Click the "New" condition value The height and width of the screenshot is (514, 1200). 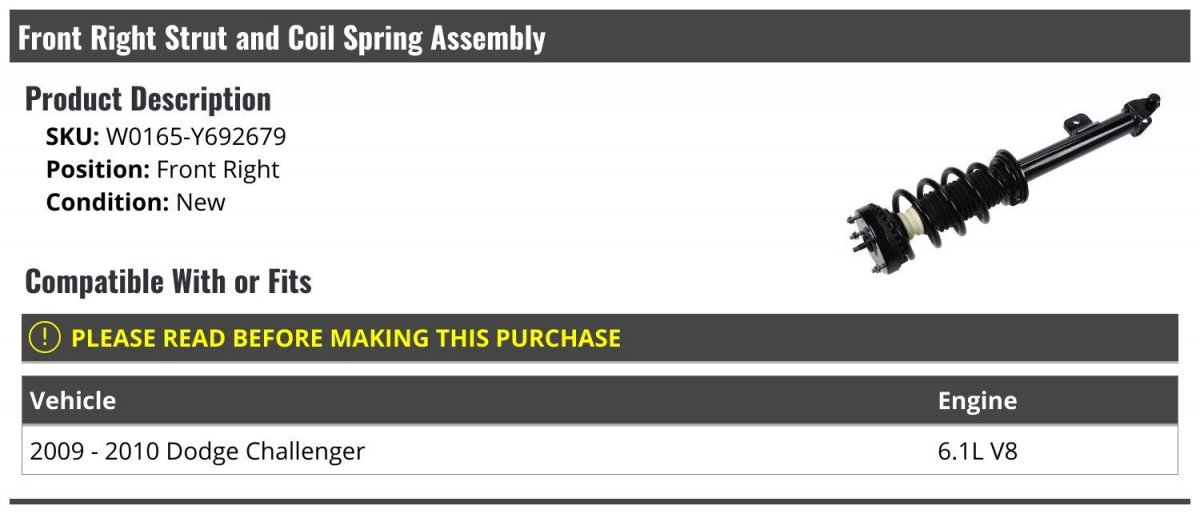pos(201,202)
